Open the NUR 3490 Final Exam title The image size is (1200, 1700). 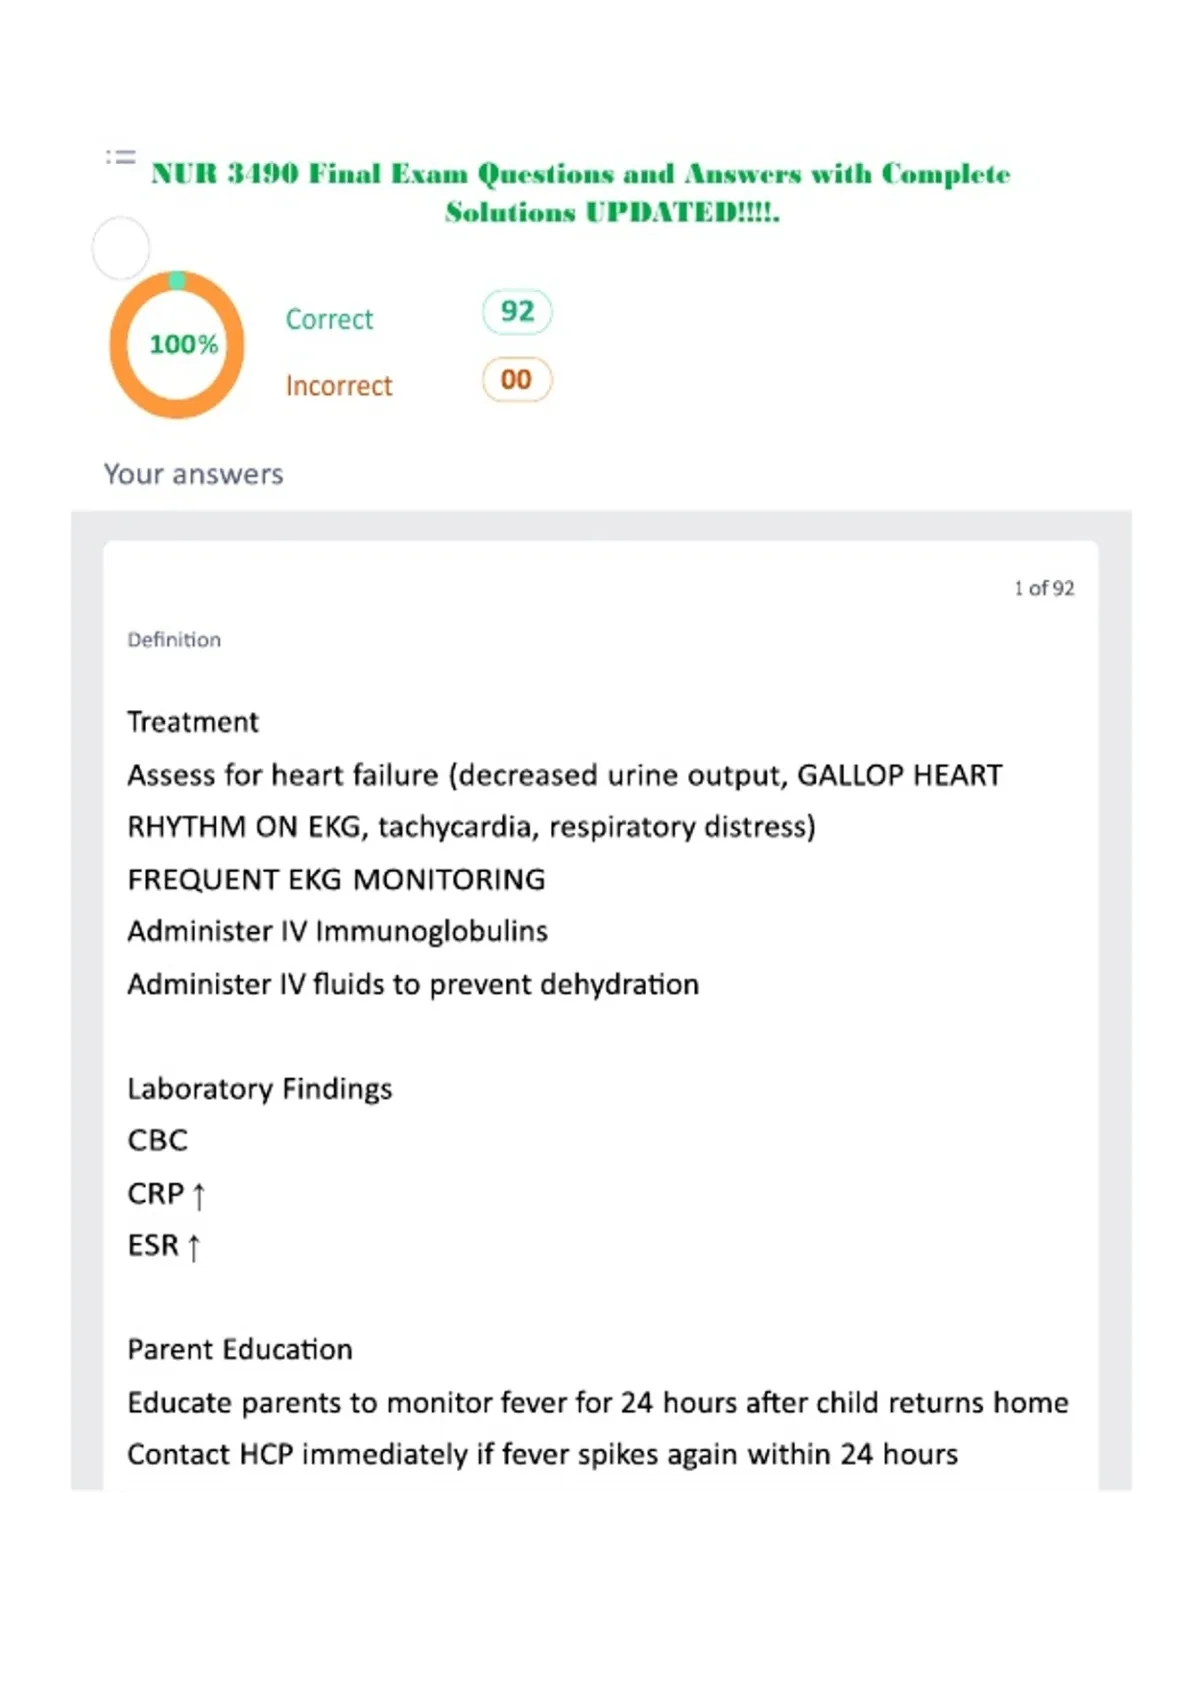581,192
